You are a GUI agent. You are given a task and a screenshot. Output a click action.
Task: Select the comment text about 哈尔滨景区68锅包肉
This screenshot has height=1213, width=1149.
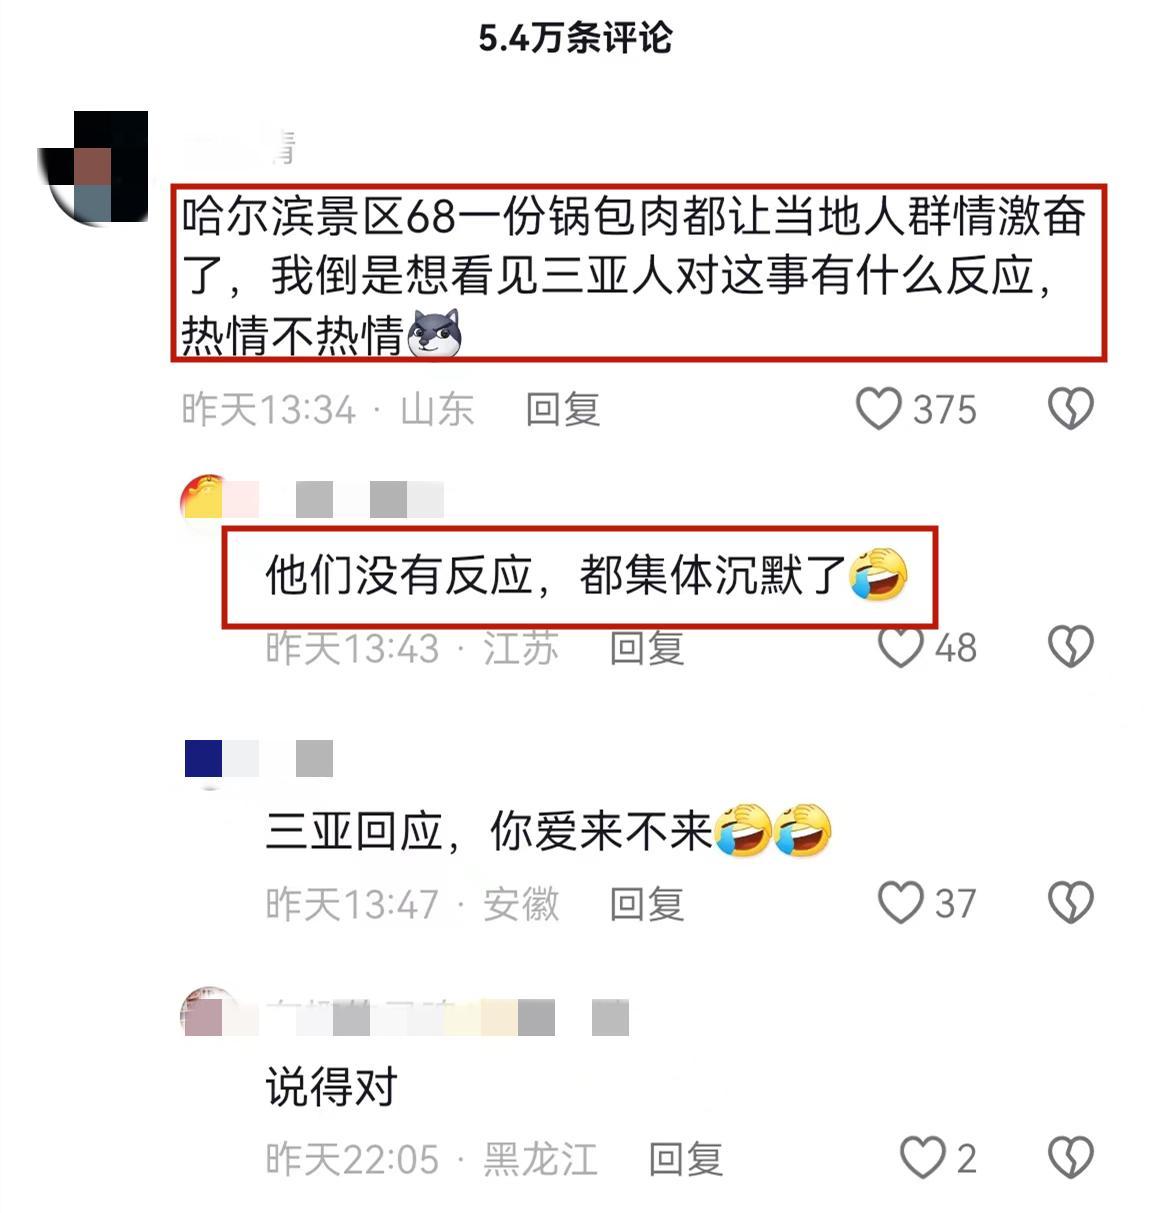point(637,273)
